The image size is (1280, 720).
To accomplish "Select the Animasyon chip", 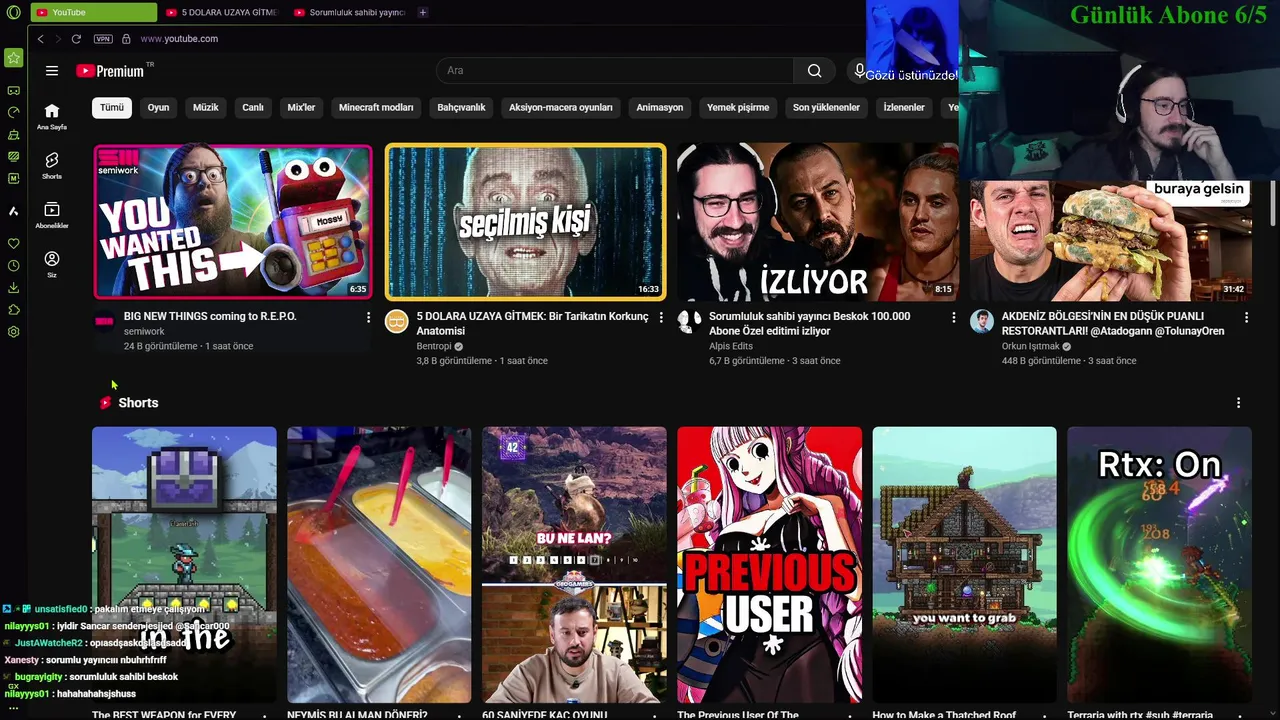I will (x=660, y=107).
